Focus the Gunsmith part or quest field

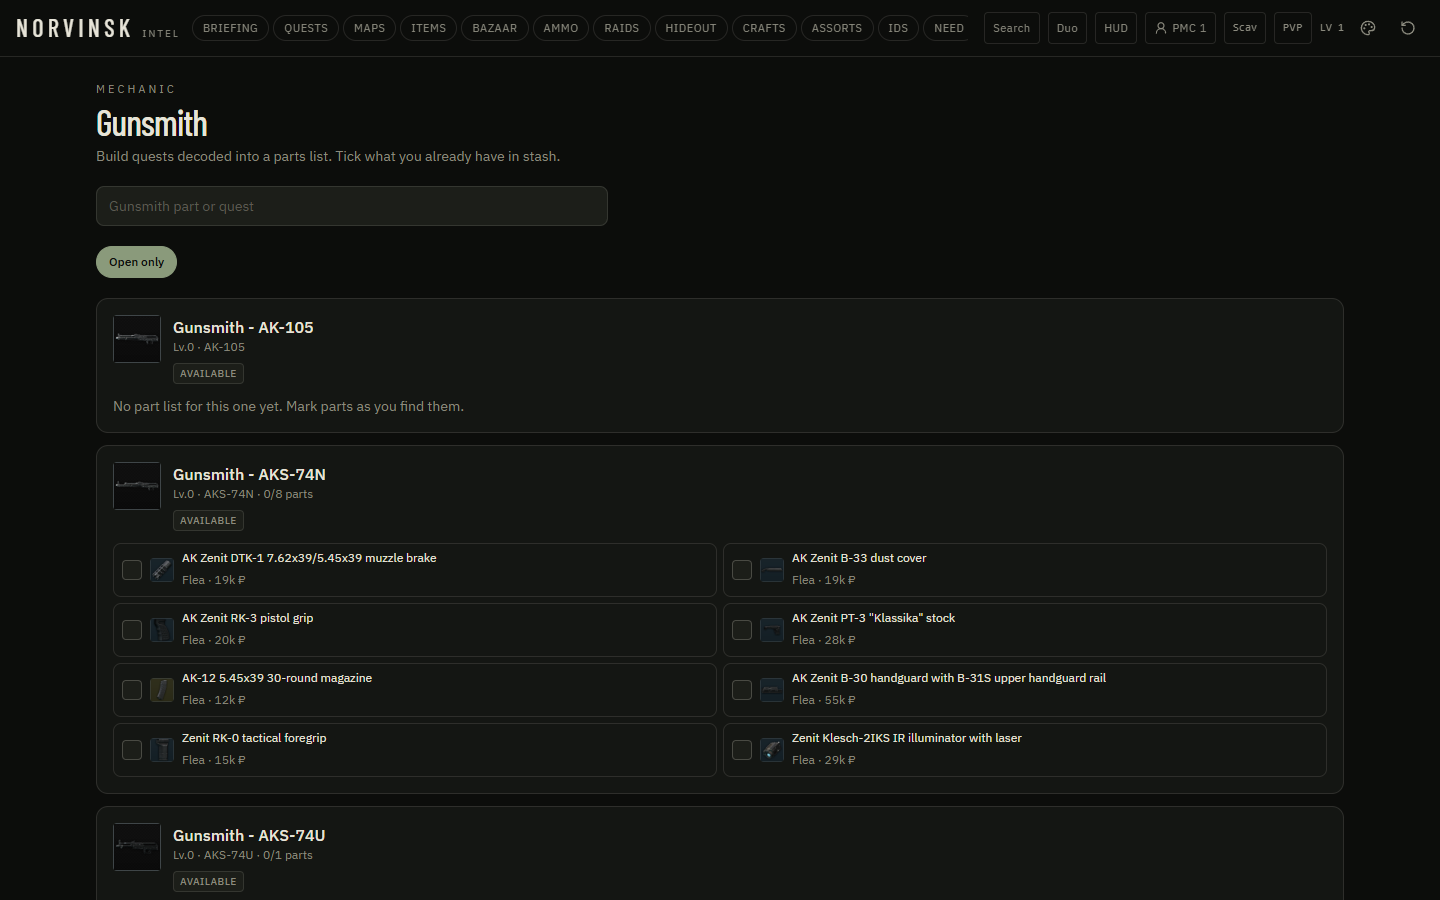pos(352,206)
